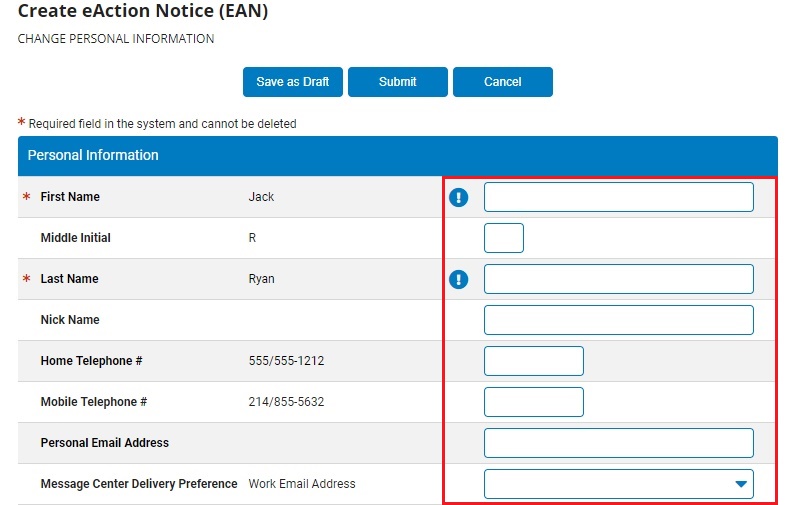Click the current first name value Jack
795x505 pixels.
261,197
